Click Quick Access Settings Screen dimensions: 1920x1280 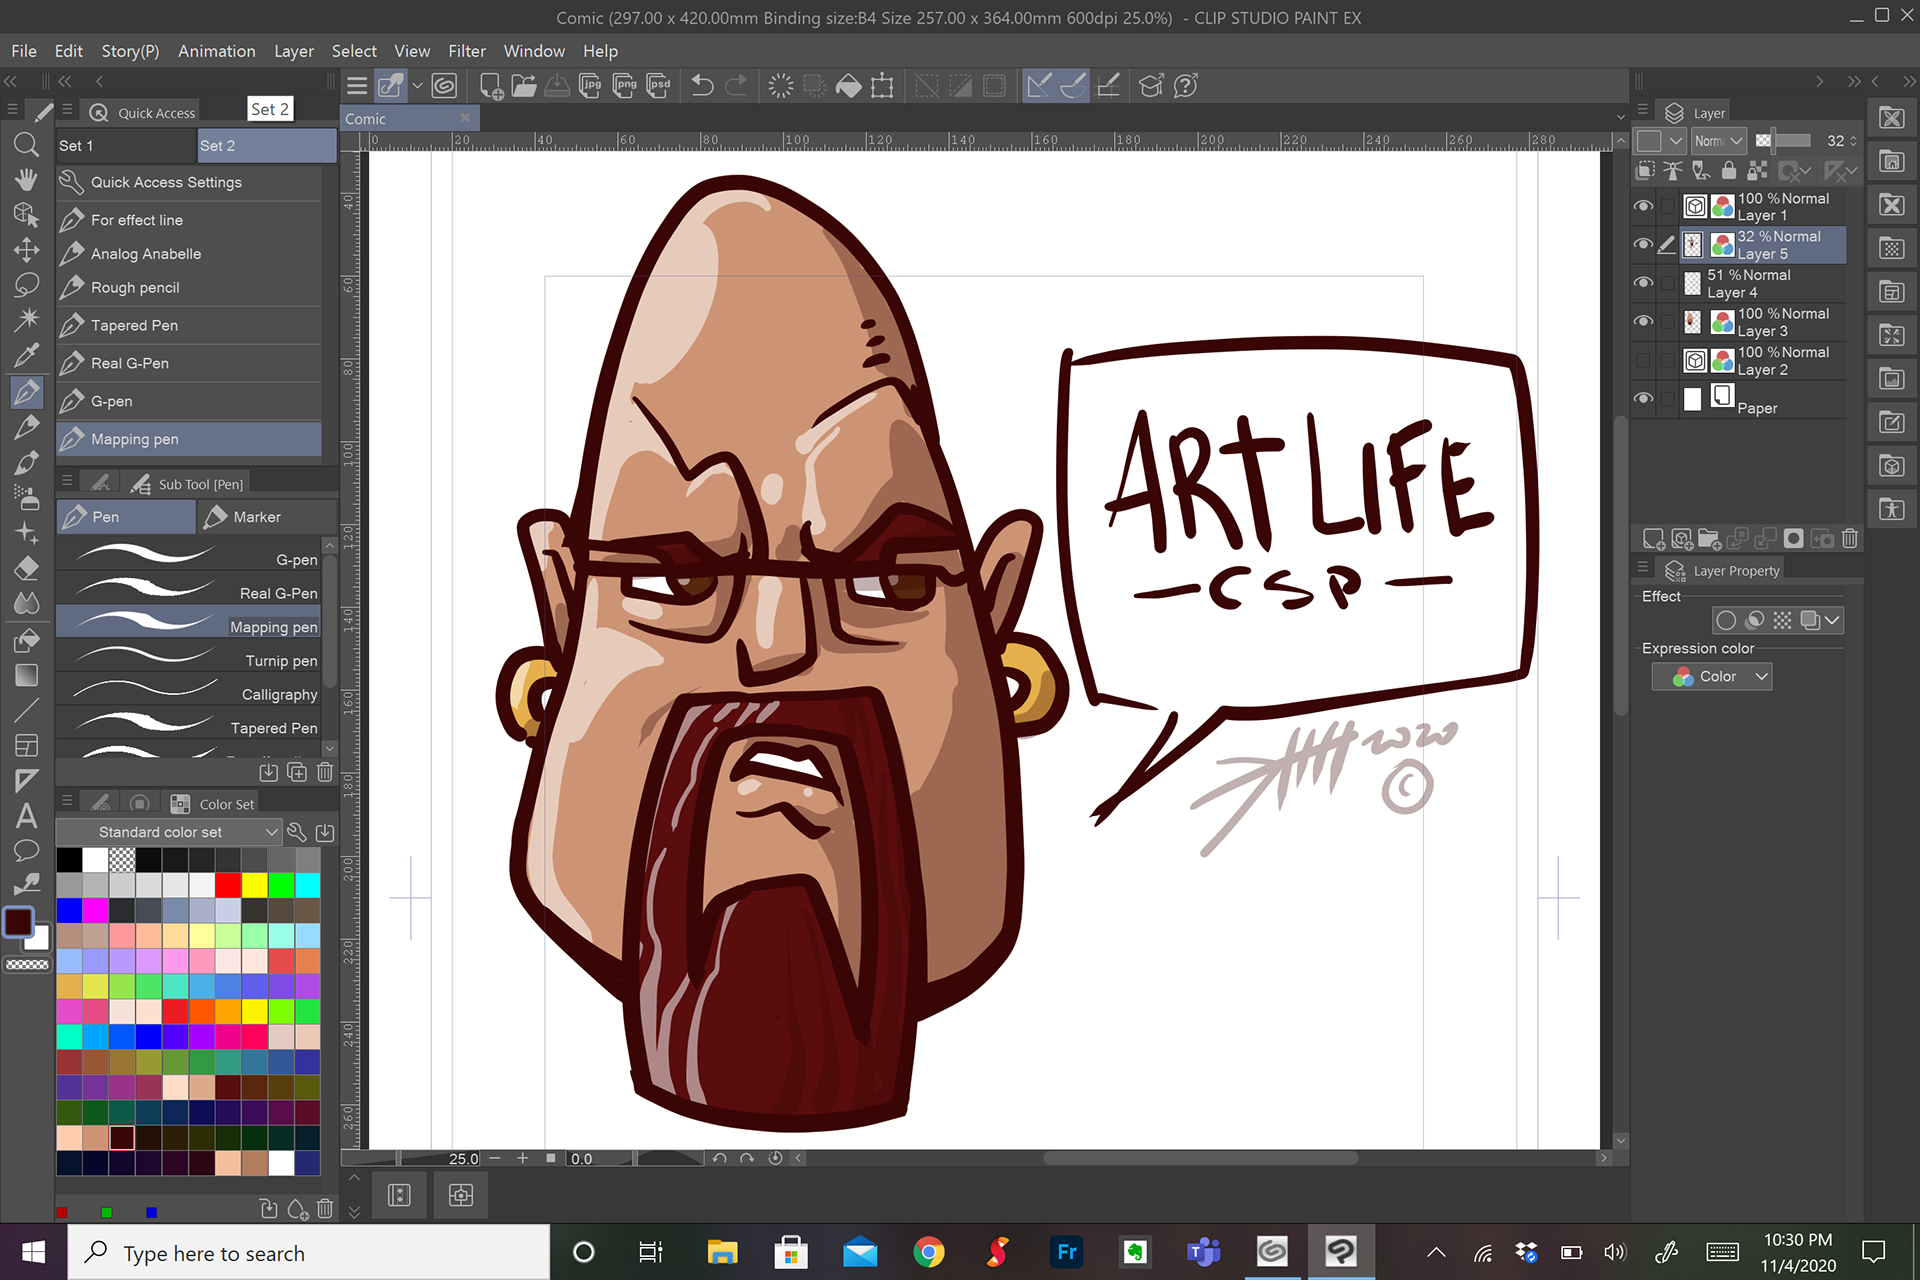tap(189, 182)
